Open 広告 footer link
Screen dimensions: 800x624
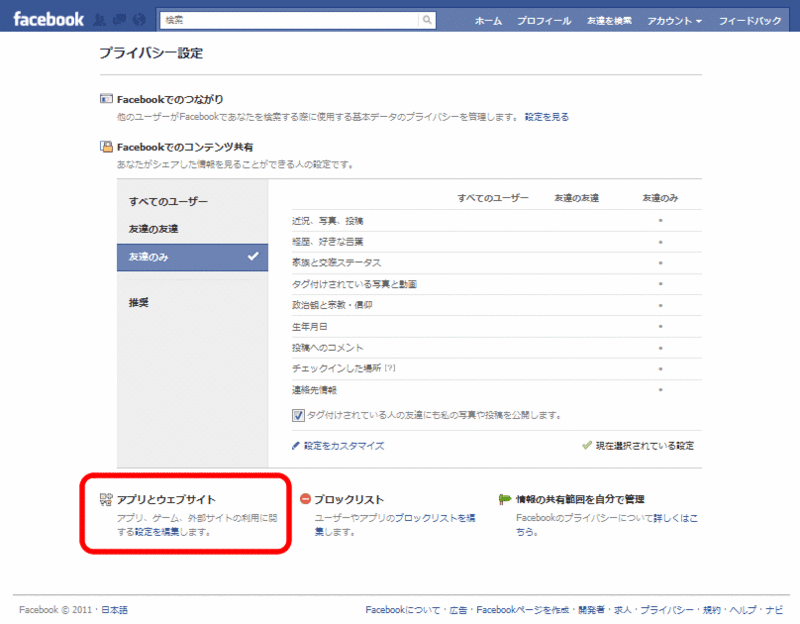pos(458,610)
